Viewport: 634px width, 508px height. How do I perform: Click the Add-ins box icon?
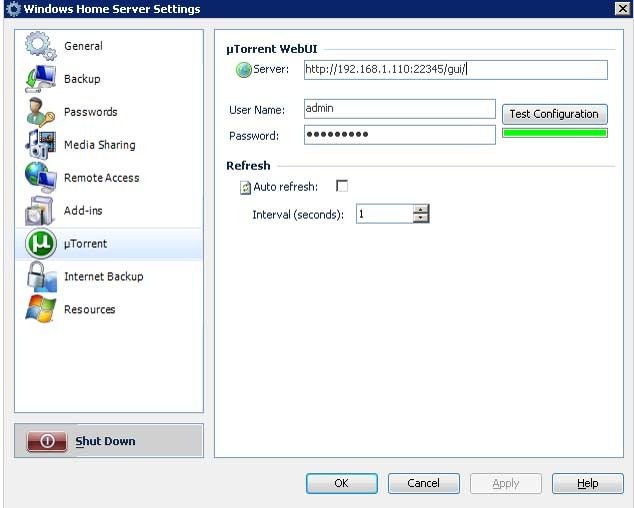40,210
